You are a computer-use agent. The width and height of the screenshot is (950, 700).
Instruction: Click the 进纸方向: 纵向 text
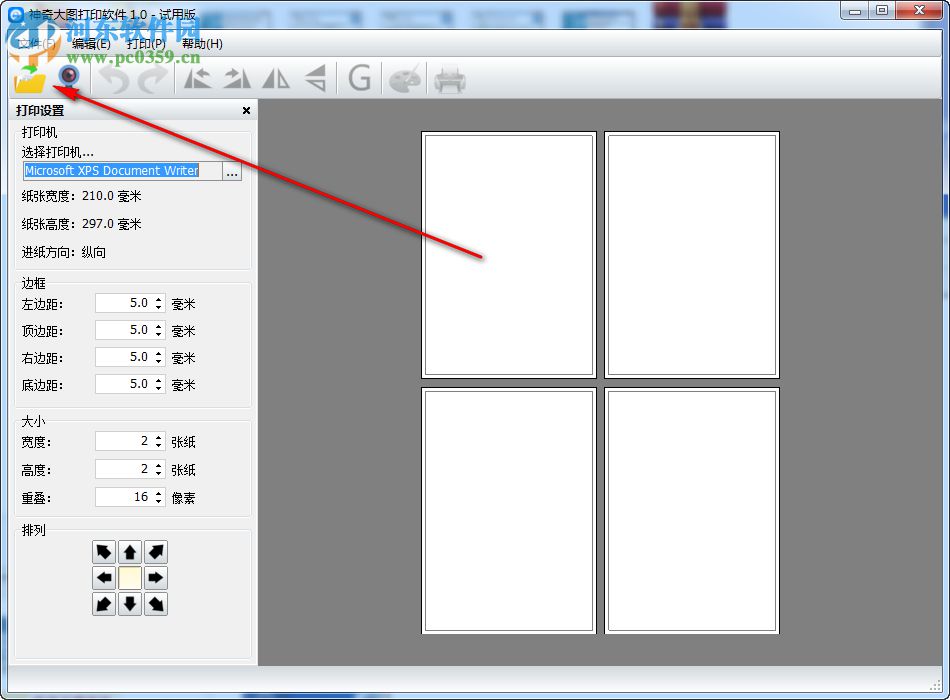click(x=64, y=252)
